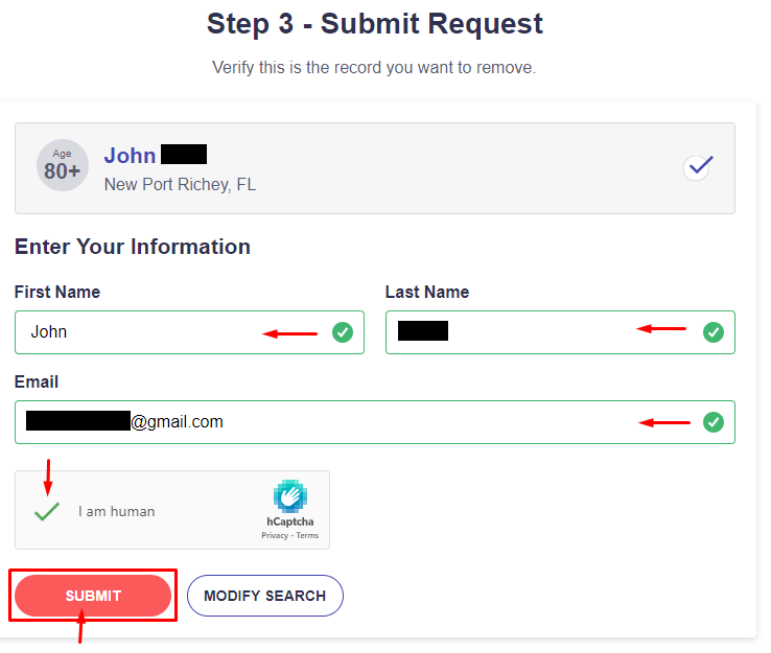Click the New Port Richey, FL location text

click(180, 185)
